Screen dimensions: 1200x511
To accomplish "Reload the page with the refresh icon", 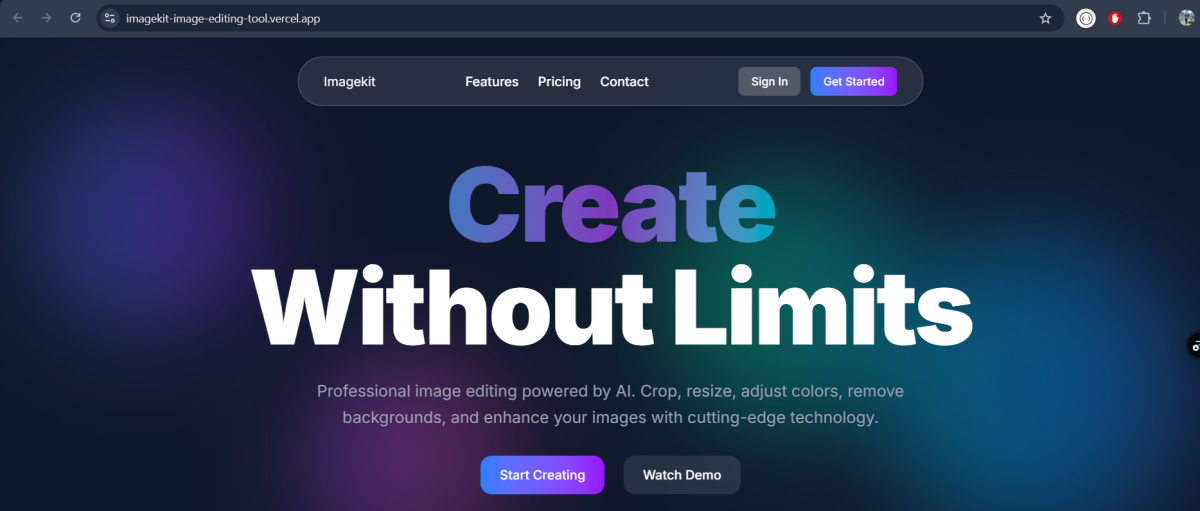I will (x=75, y=18).
